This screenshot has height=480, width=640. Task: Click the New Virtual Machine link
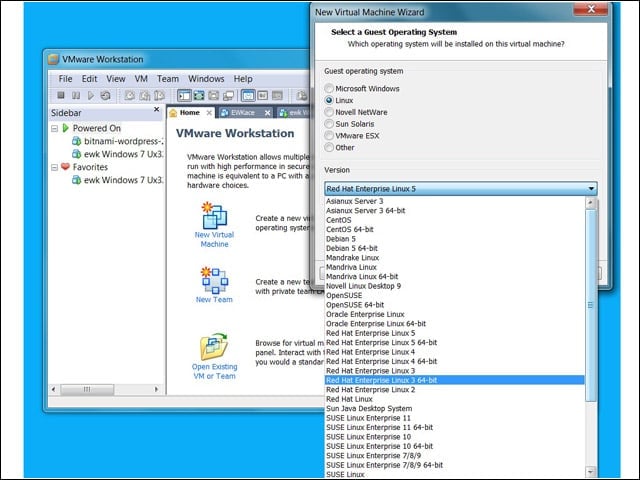click(214, 240)
